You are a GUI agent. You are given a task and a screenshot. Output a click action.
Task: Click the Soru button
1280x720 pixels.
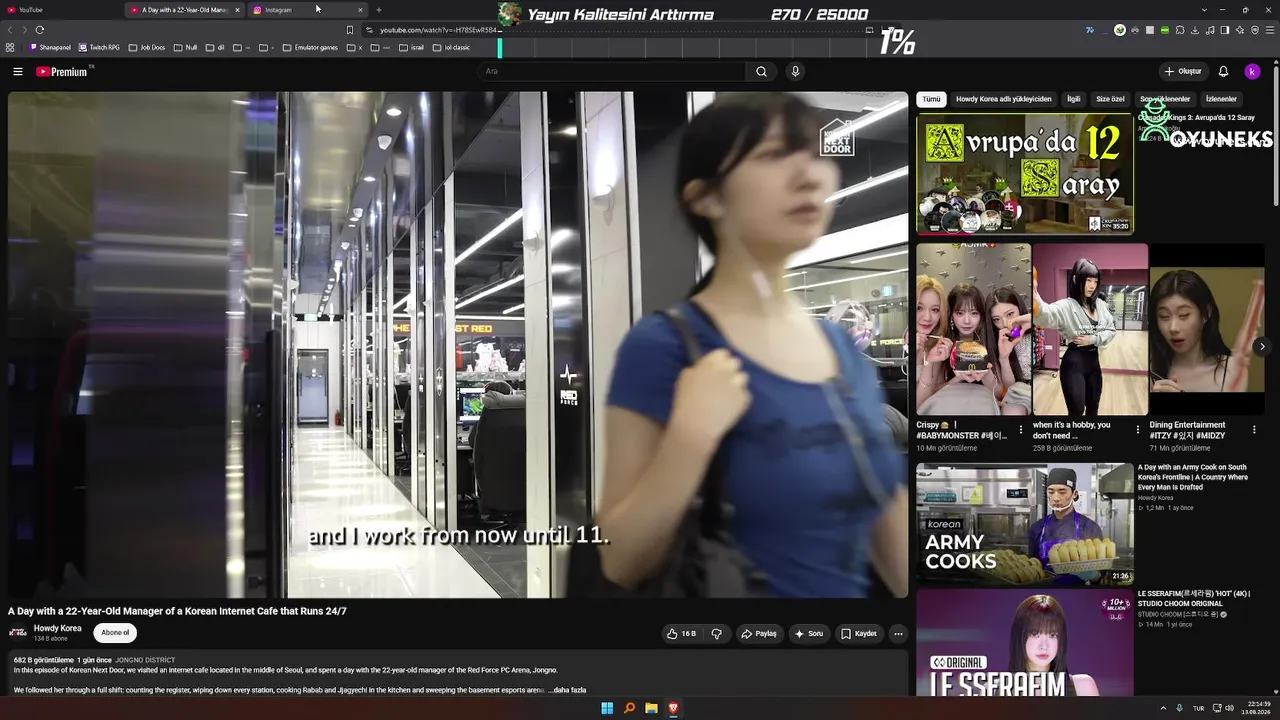click(809, 633)
